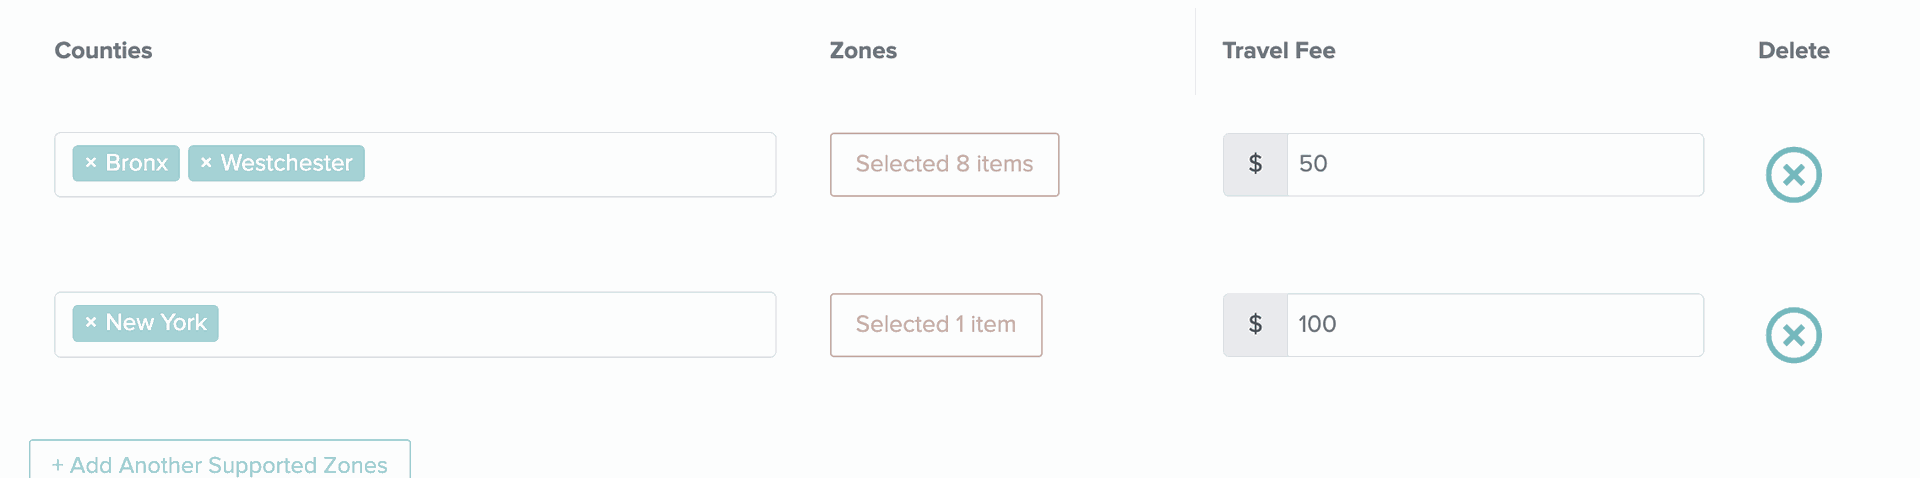Remove the Bronx county tag

point(91,163)
